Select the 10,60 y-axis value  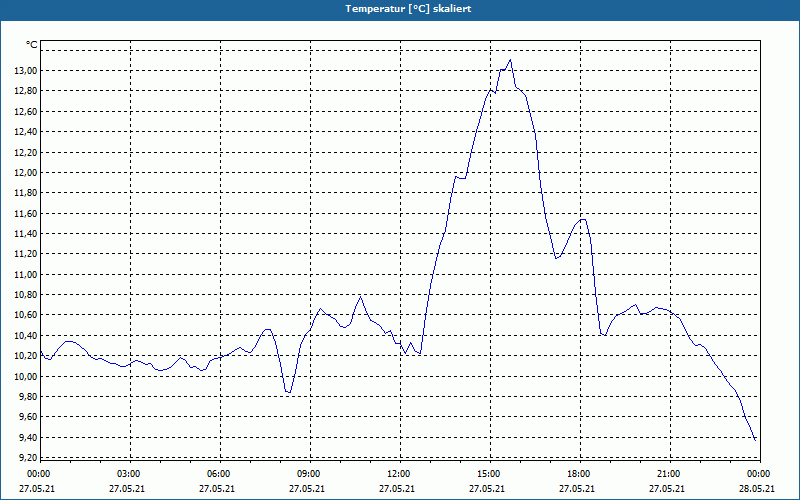pos(26,315)
